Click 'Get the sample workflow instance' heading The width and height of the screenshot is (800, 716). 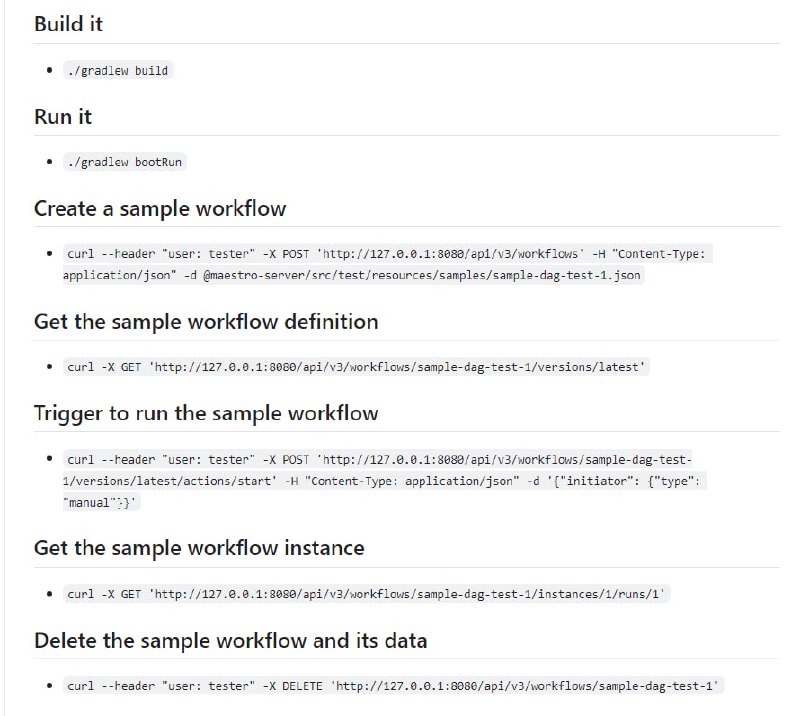(199, 548)
